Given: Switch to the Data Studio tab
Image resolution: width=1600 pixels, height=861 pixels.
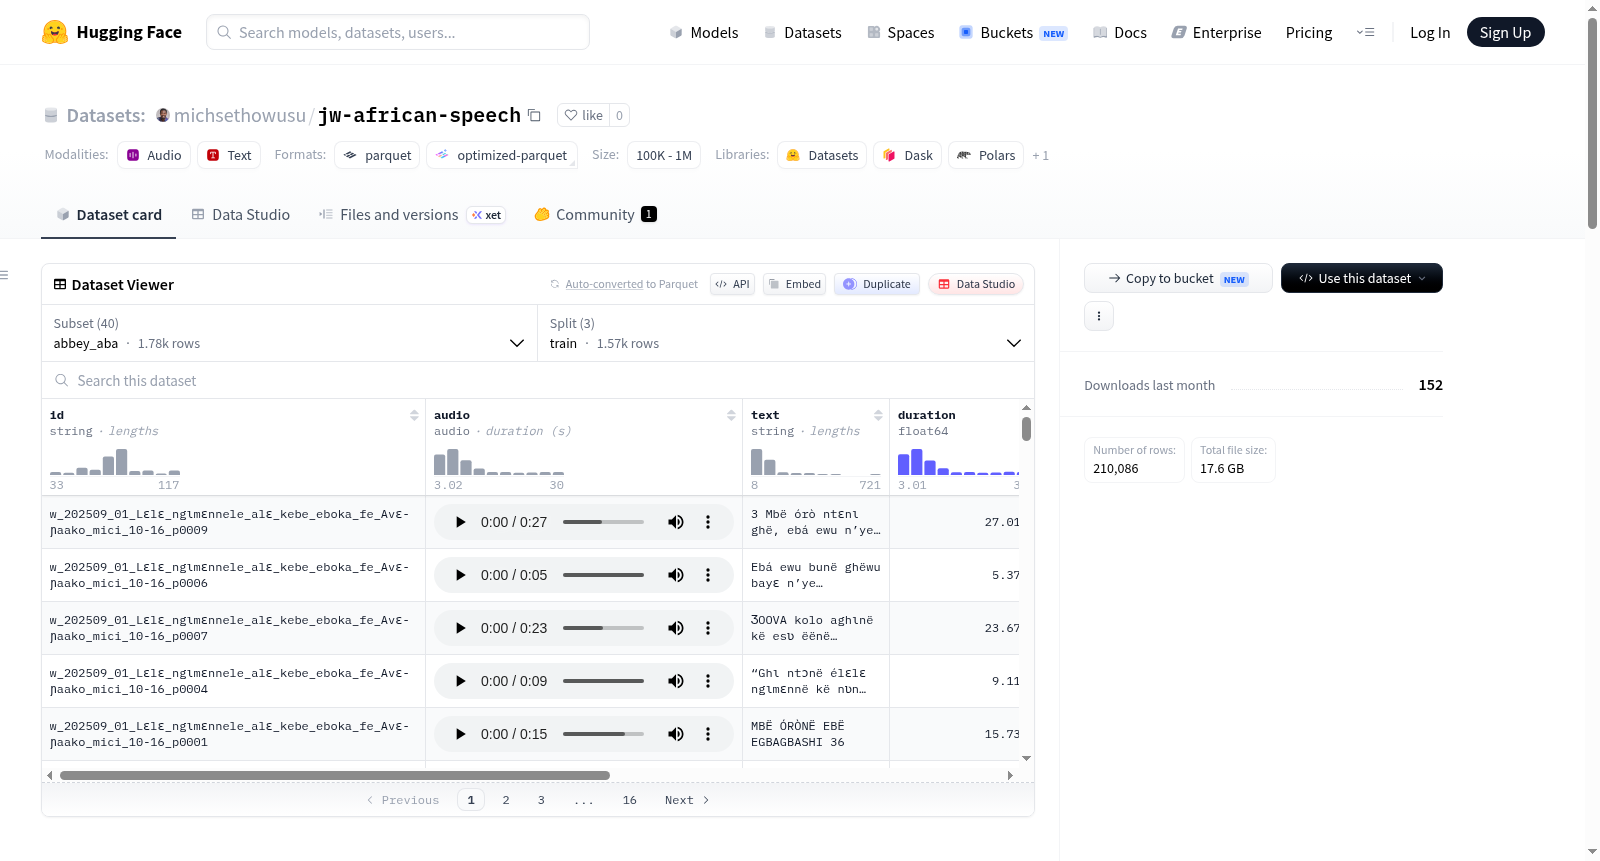Looking at the screenshot, I should coord(241,214).
